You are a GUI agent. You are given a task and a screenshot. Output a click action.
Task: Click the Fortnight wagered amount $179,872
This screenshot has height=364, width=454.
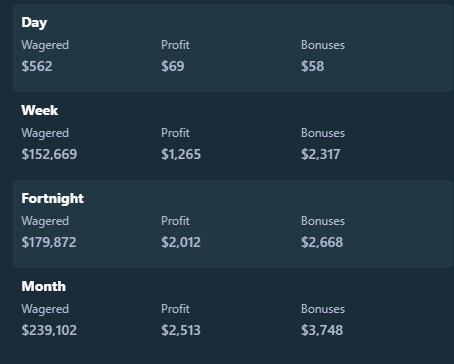[x=49, y=242]
